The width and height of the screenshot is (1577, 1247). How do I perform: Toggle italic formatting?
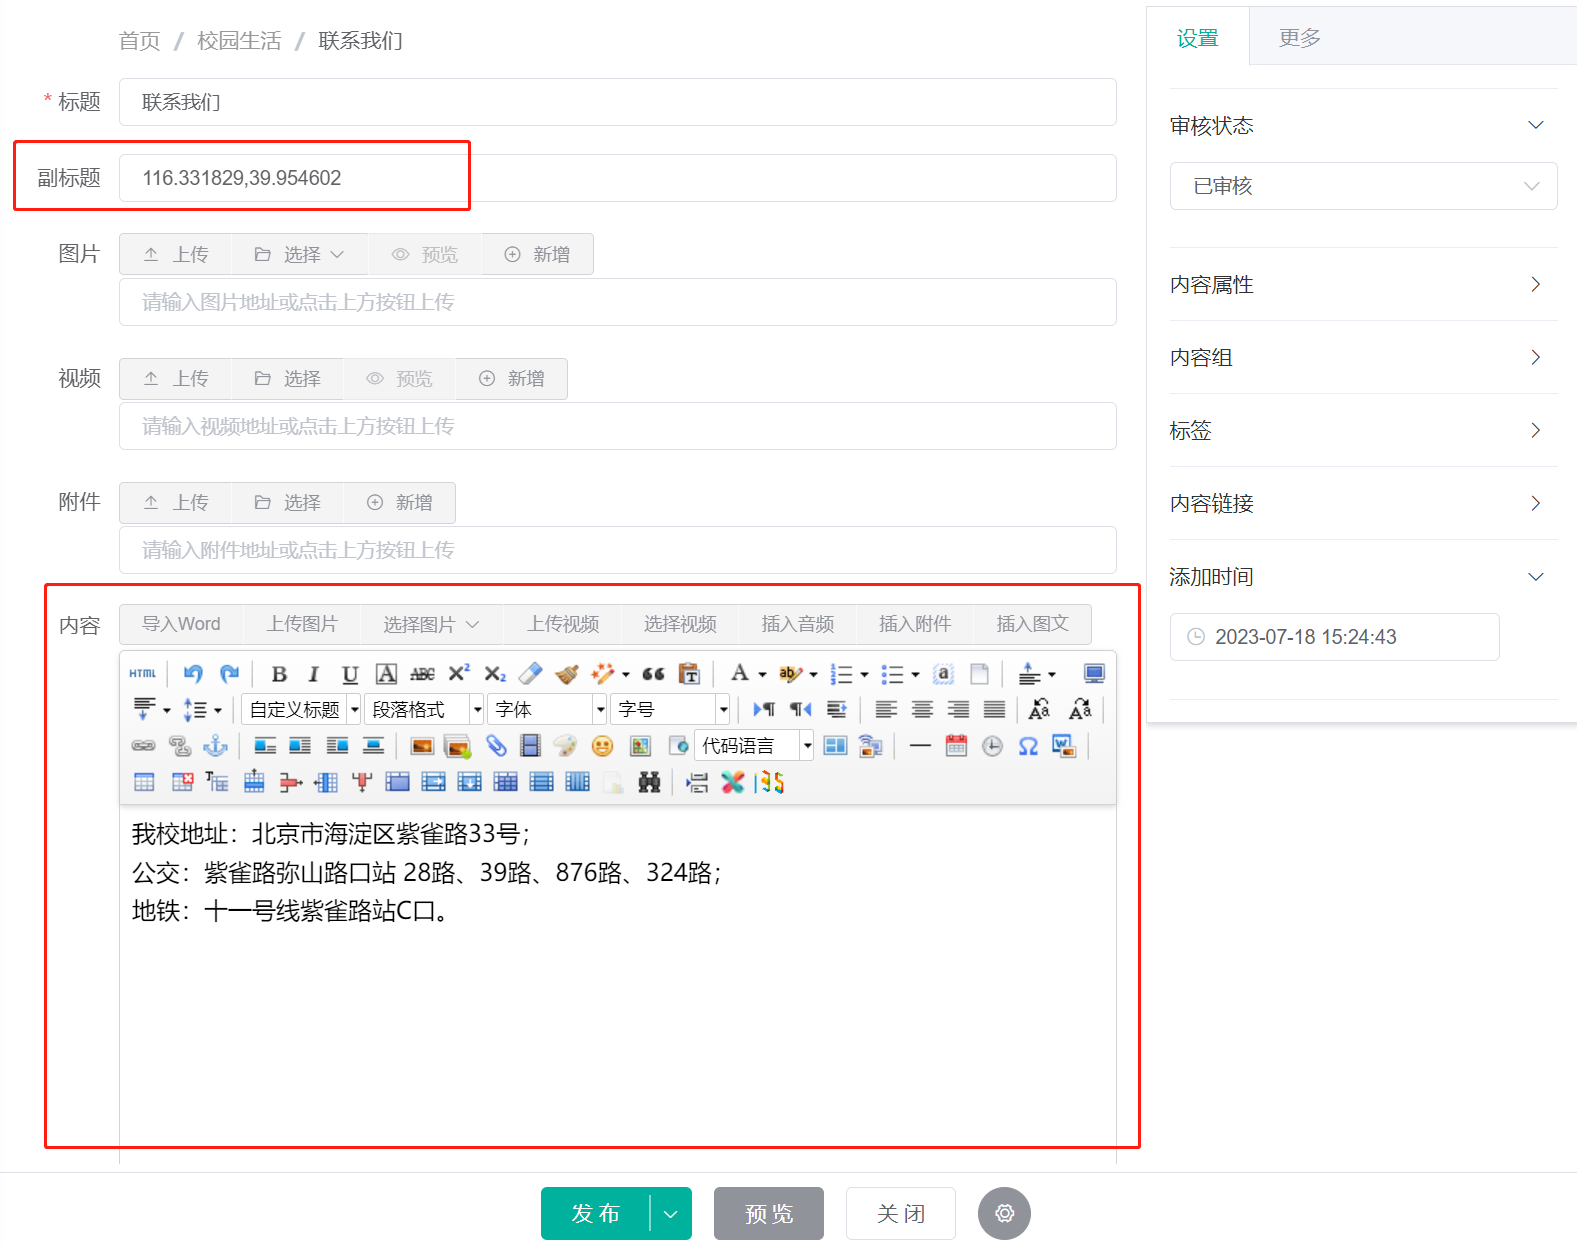(314, 674)
